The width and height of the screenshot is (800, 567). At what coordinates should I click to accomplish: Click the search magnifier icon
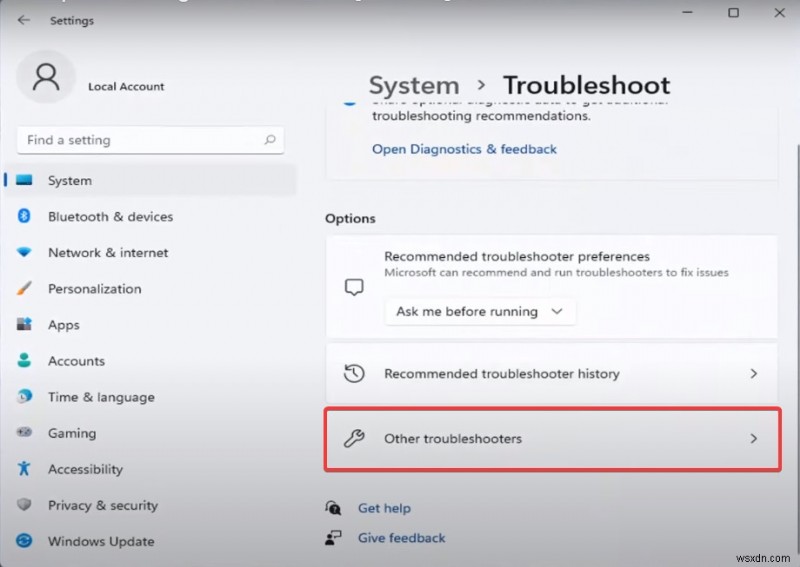[x=269, y=141]
